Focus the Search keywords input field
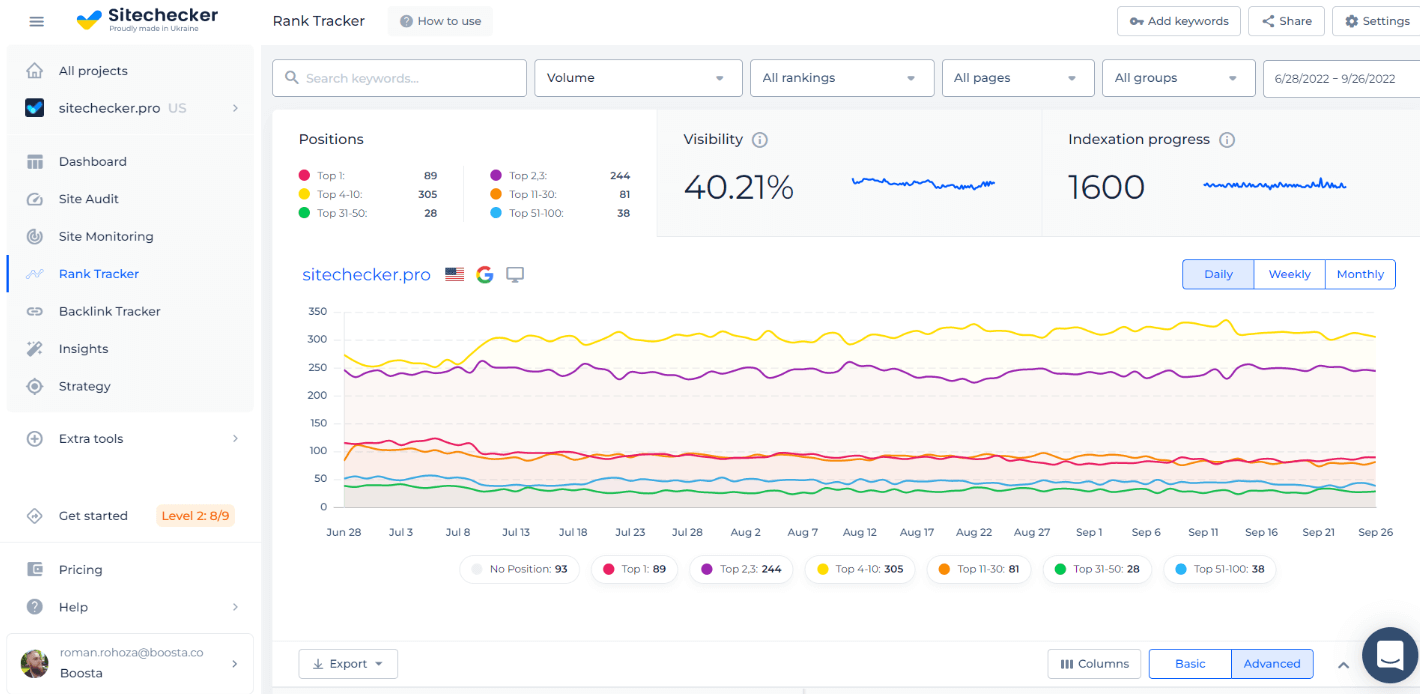The height and width of the screenshot is (694, 1420). pyautogui.click(x=399, y=78)
